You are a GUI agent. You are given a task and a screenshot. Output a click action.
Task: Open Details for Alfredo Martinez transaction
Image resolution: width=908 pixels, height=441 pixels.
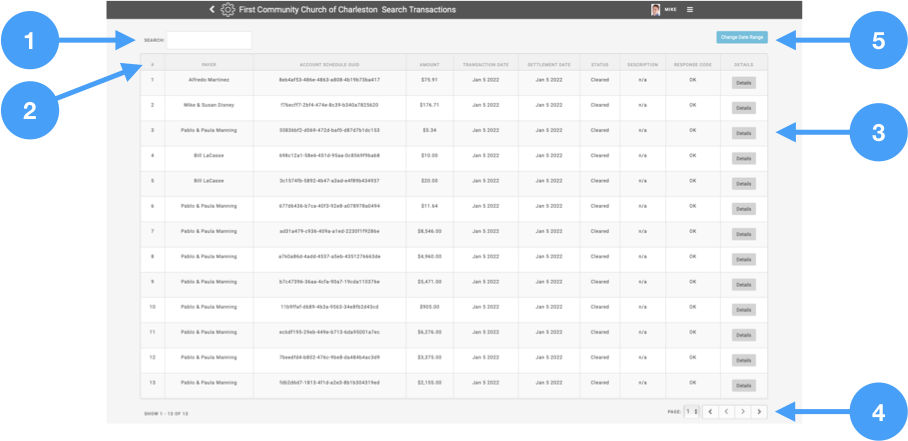[743, 82]
